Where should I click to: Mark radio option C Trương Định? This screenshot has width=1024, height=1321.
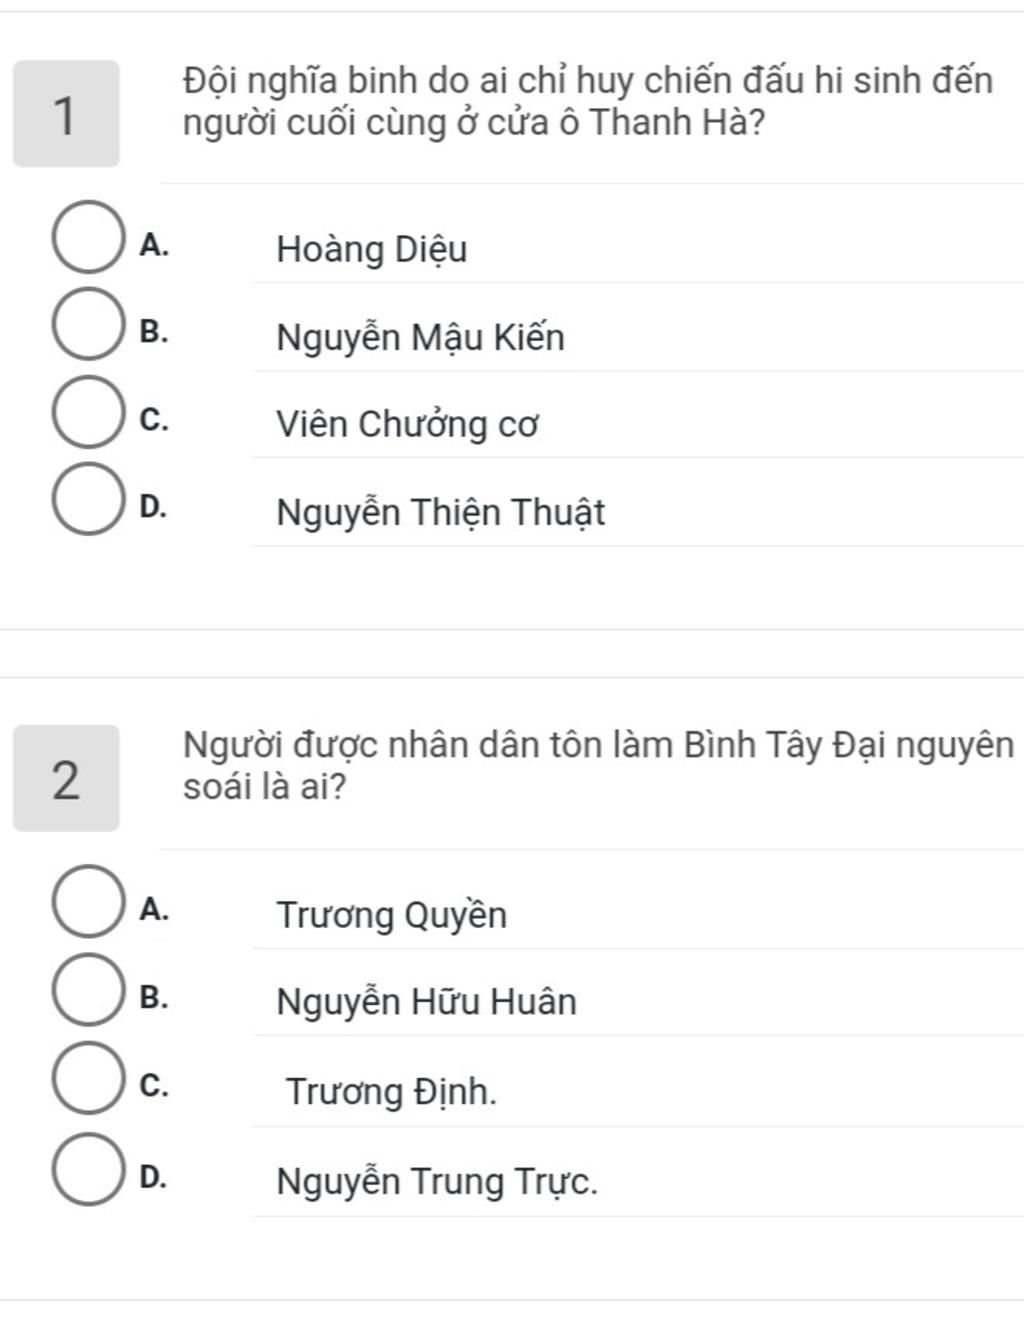point(87,1078)
